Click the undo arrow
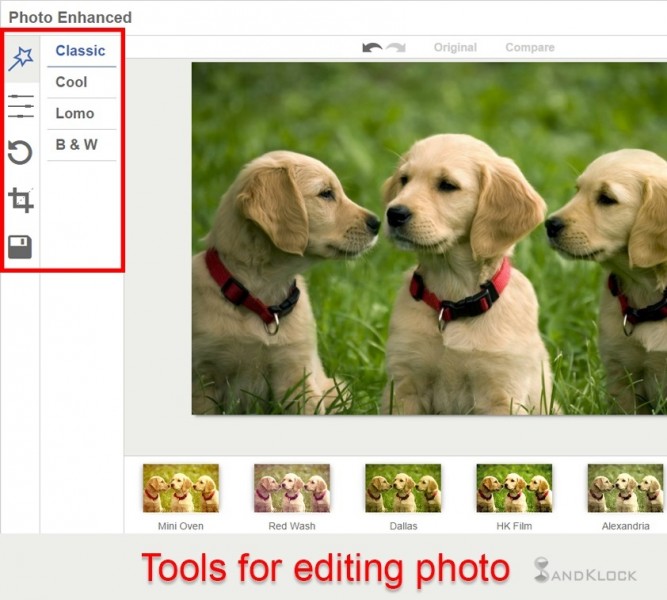This screenshot has height=600, width=667. (x=372, y=47)
